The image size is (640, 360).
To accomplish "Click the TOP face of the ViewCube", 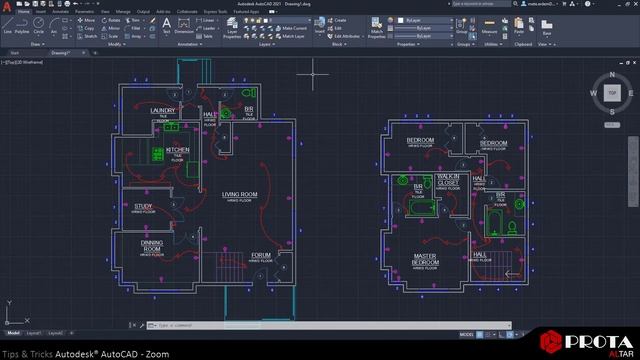I will [x=612, y=93].
